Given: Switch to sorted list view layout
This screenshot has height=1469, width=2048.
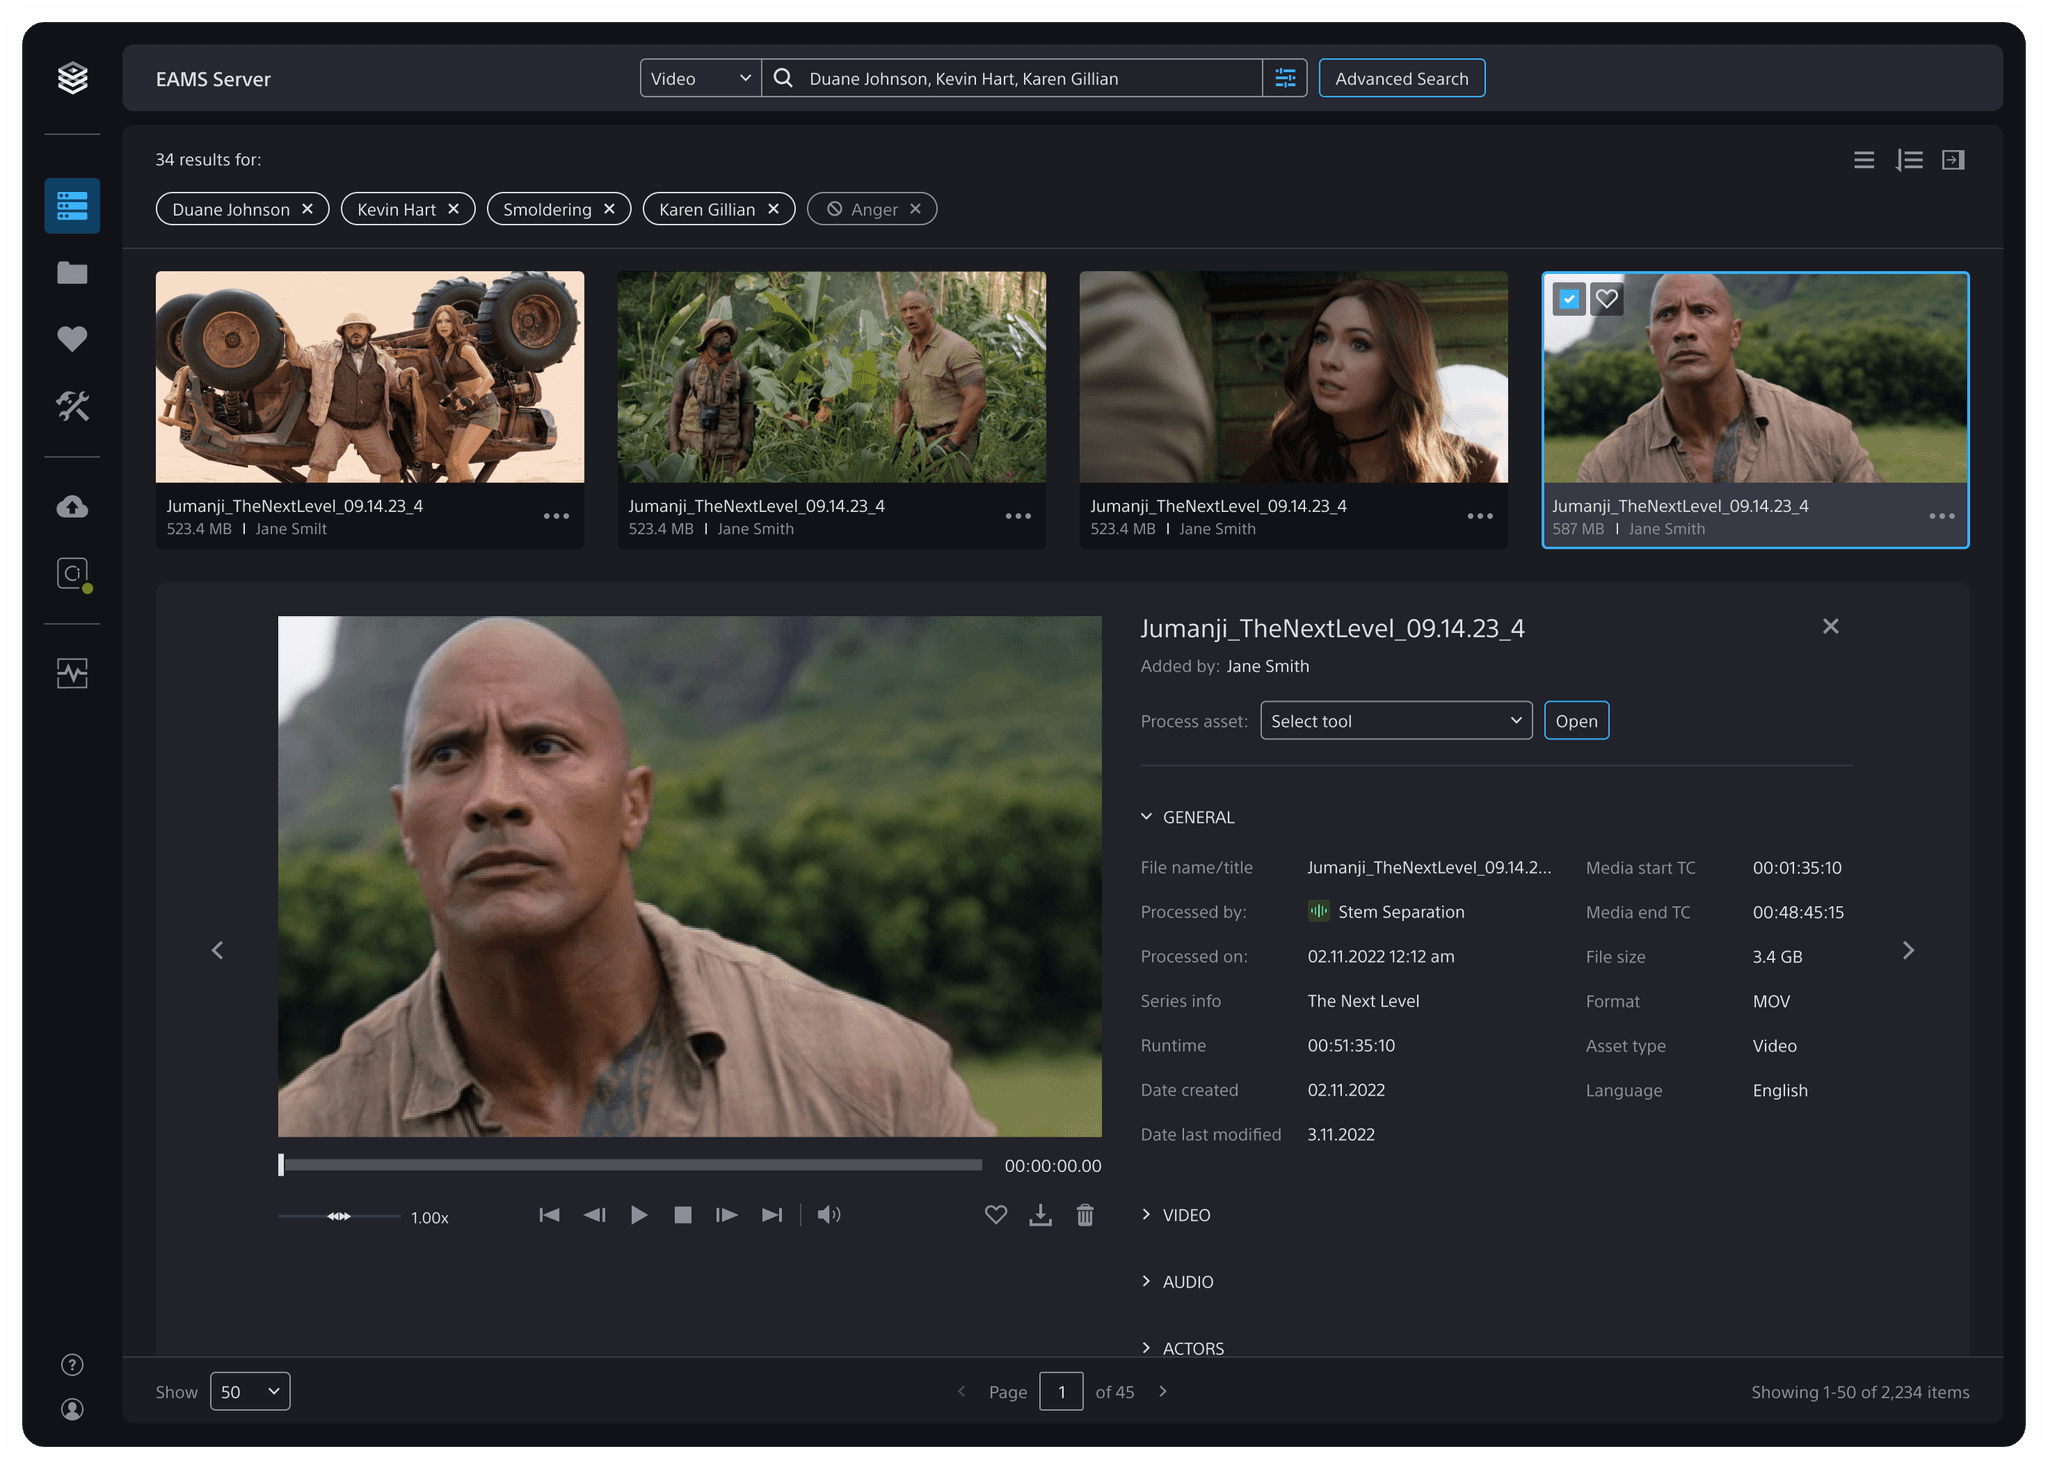Looking at the screenshot, I should pos(1909,160).
